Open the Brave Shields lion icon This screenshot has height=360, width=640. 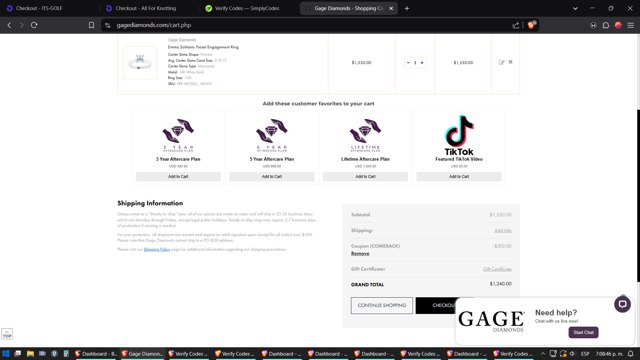coord(531,25)
